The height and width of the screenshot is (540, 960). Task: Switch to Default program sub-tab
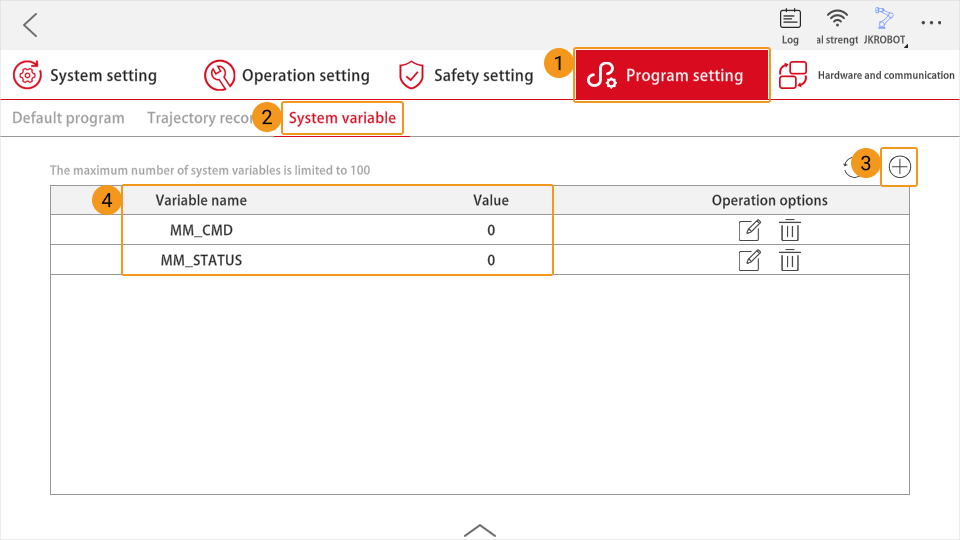click(x=68, y=118)
